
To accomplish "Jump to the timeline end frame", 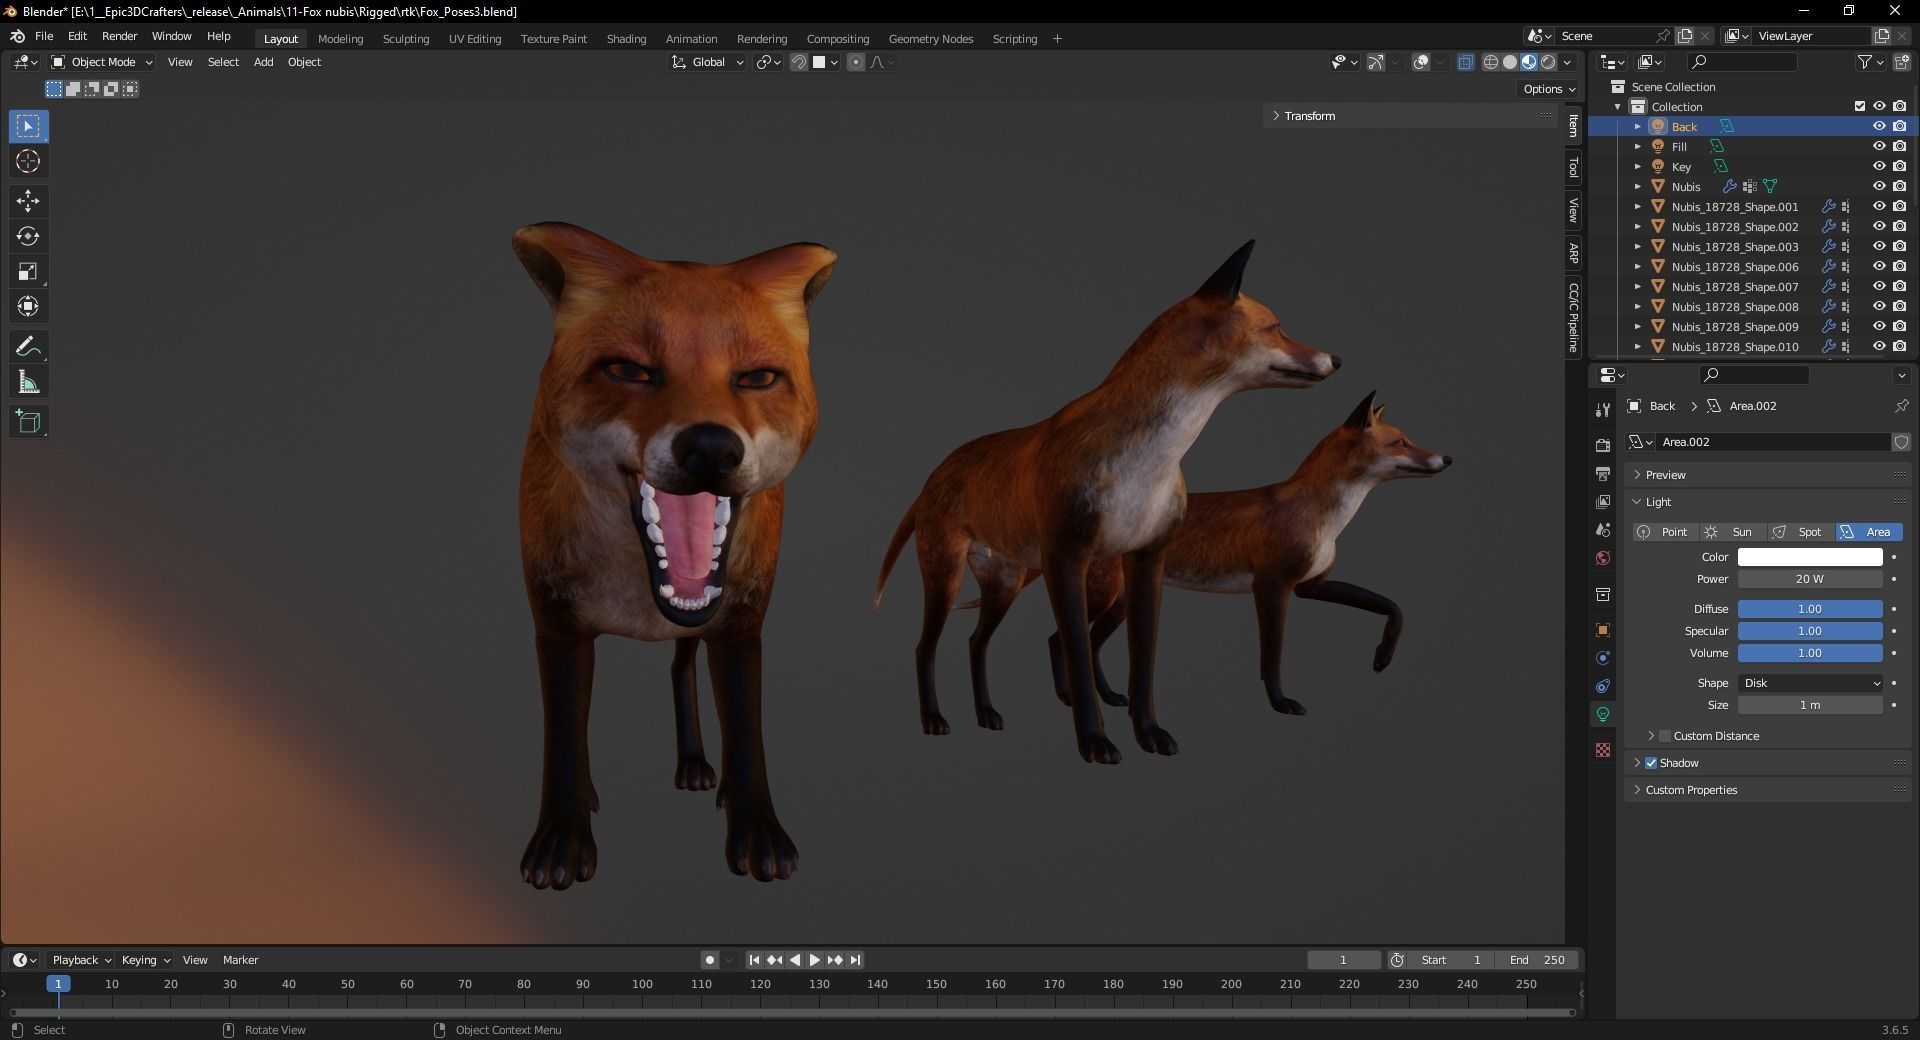I will [x=855, y=960].
